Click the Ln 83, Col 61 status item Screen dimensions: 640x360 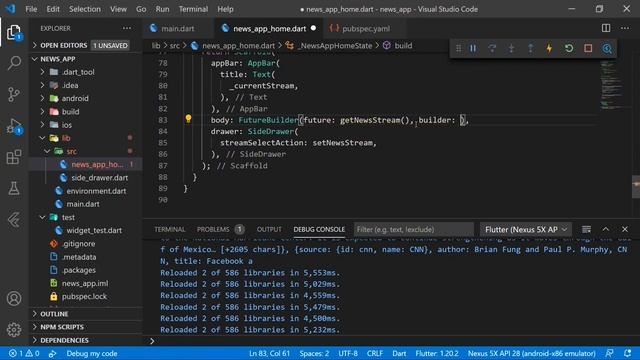click(269, 353)
